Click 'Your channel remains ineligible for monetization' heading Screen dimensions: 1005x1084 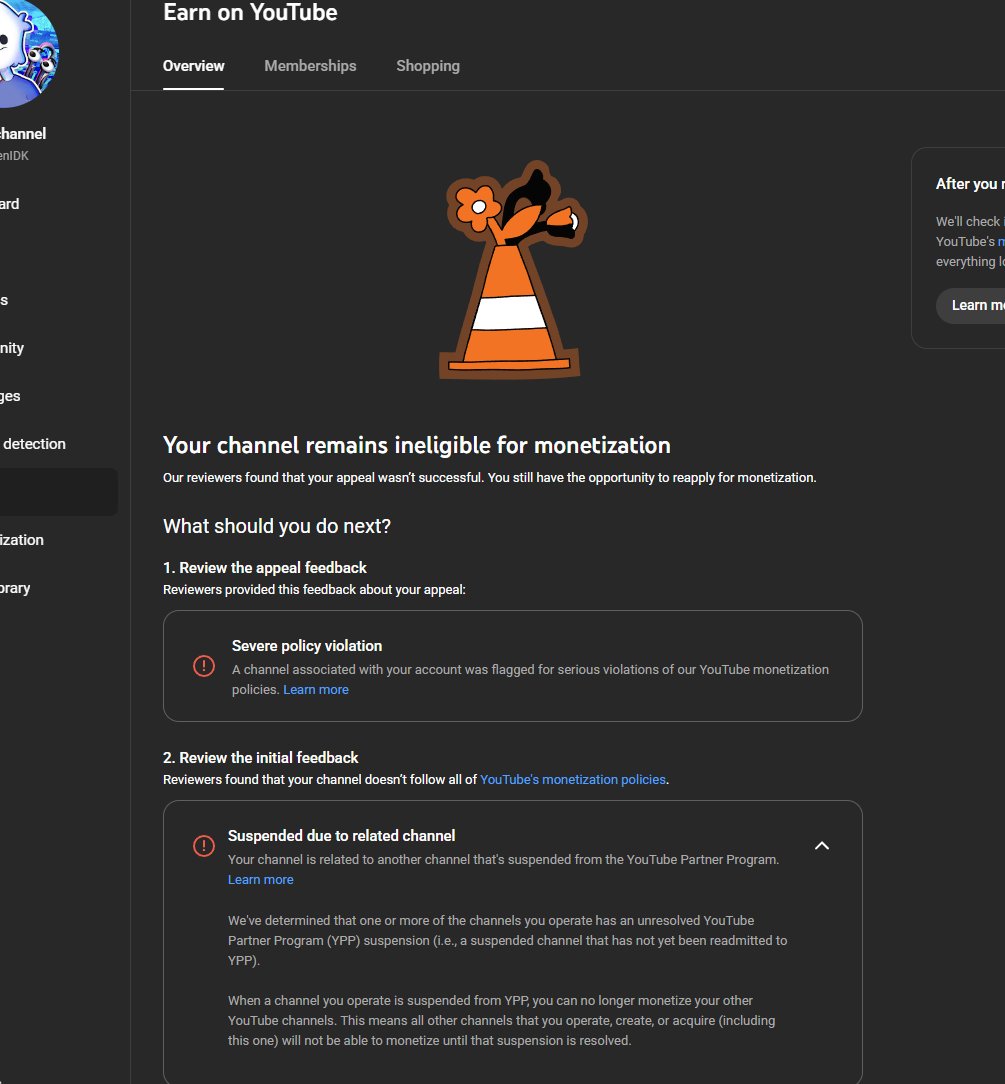click(x=417, y=445)
